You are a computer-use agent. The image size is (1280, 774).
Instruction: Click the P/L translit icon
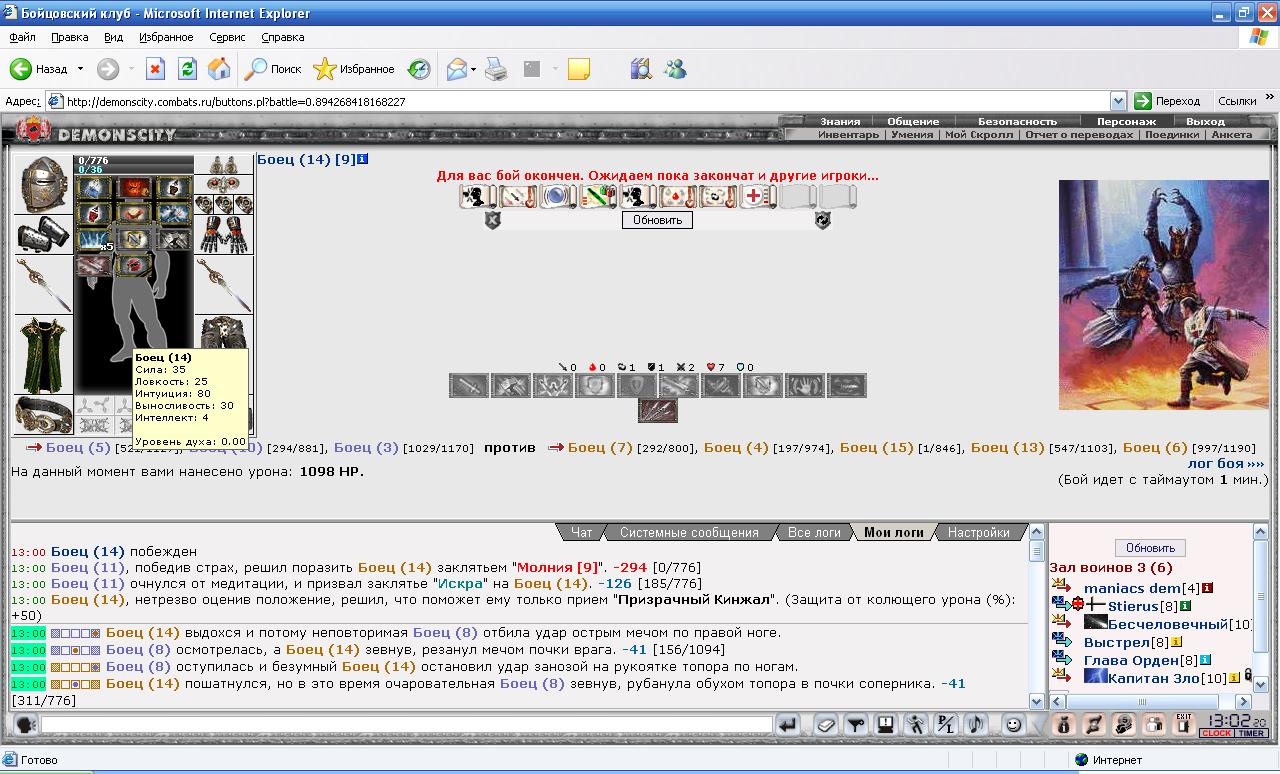[945, 725]
